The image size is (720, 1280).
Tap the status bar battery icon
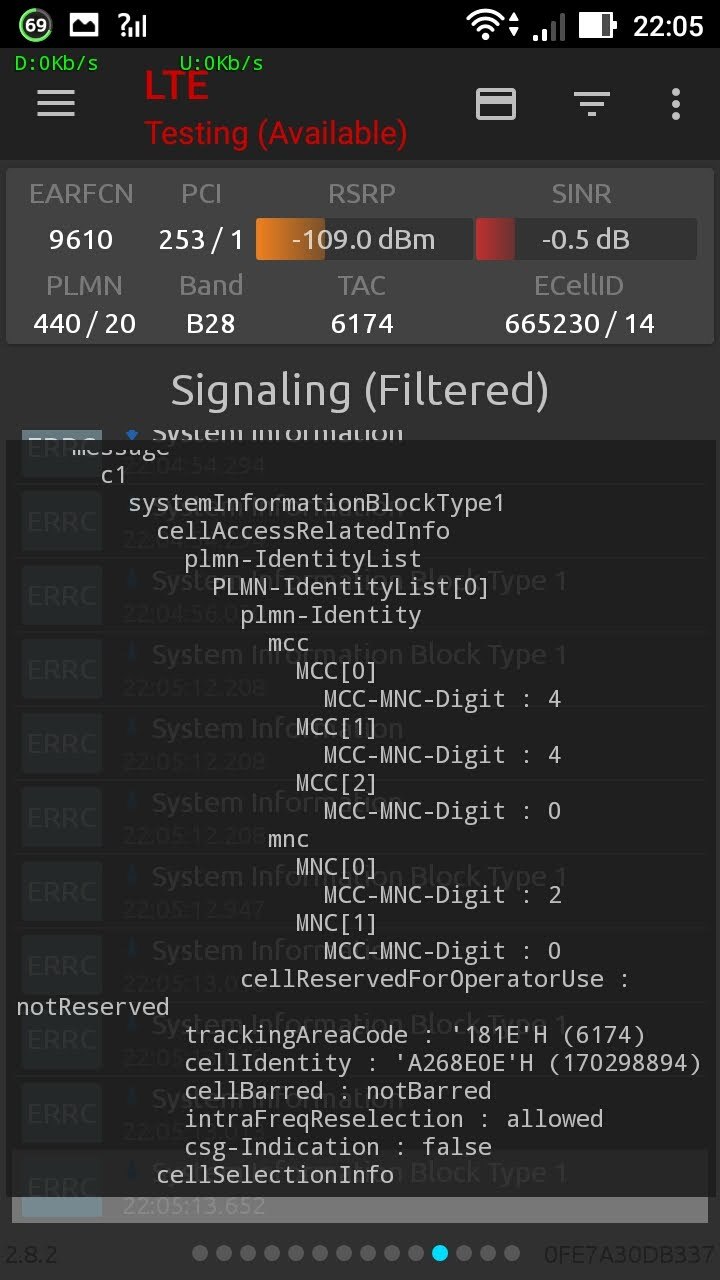click(596, 25)
